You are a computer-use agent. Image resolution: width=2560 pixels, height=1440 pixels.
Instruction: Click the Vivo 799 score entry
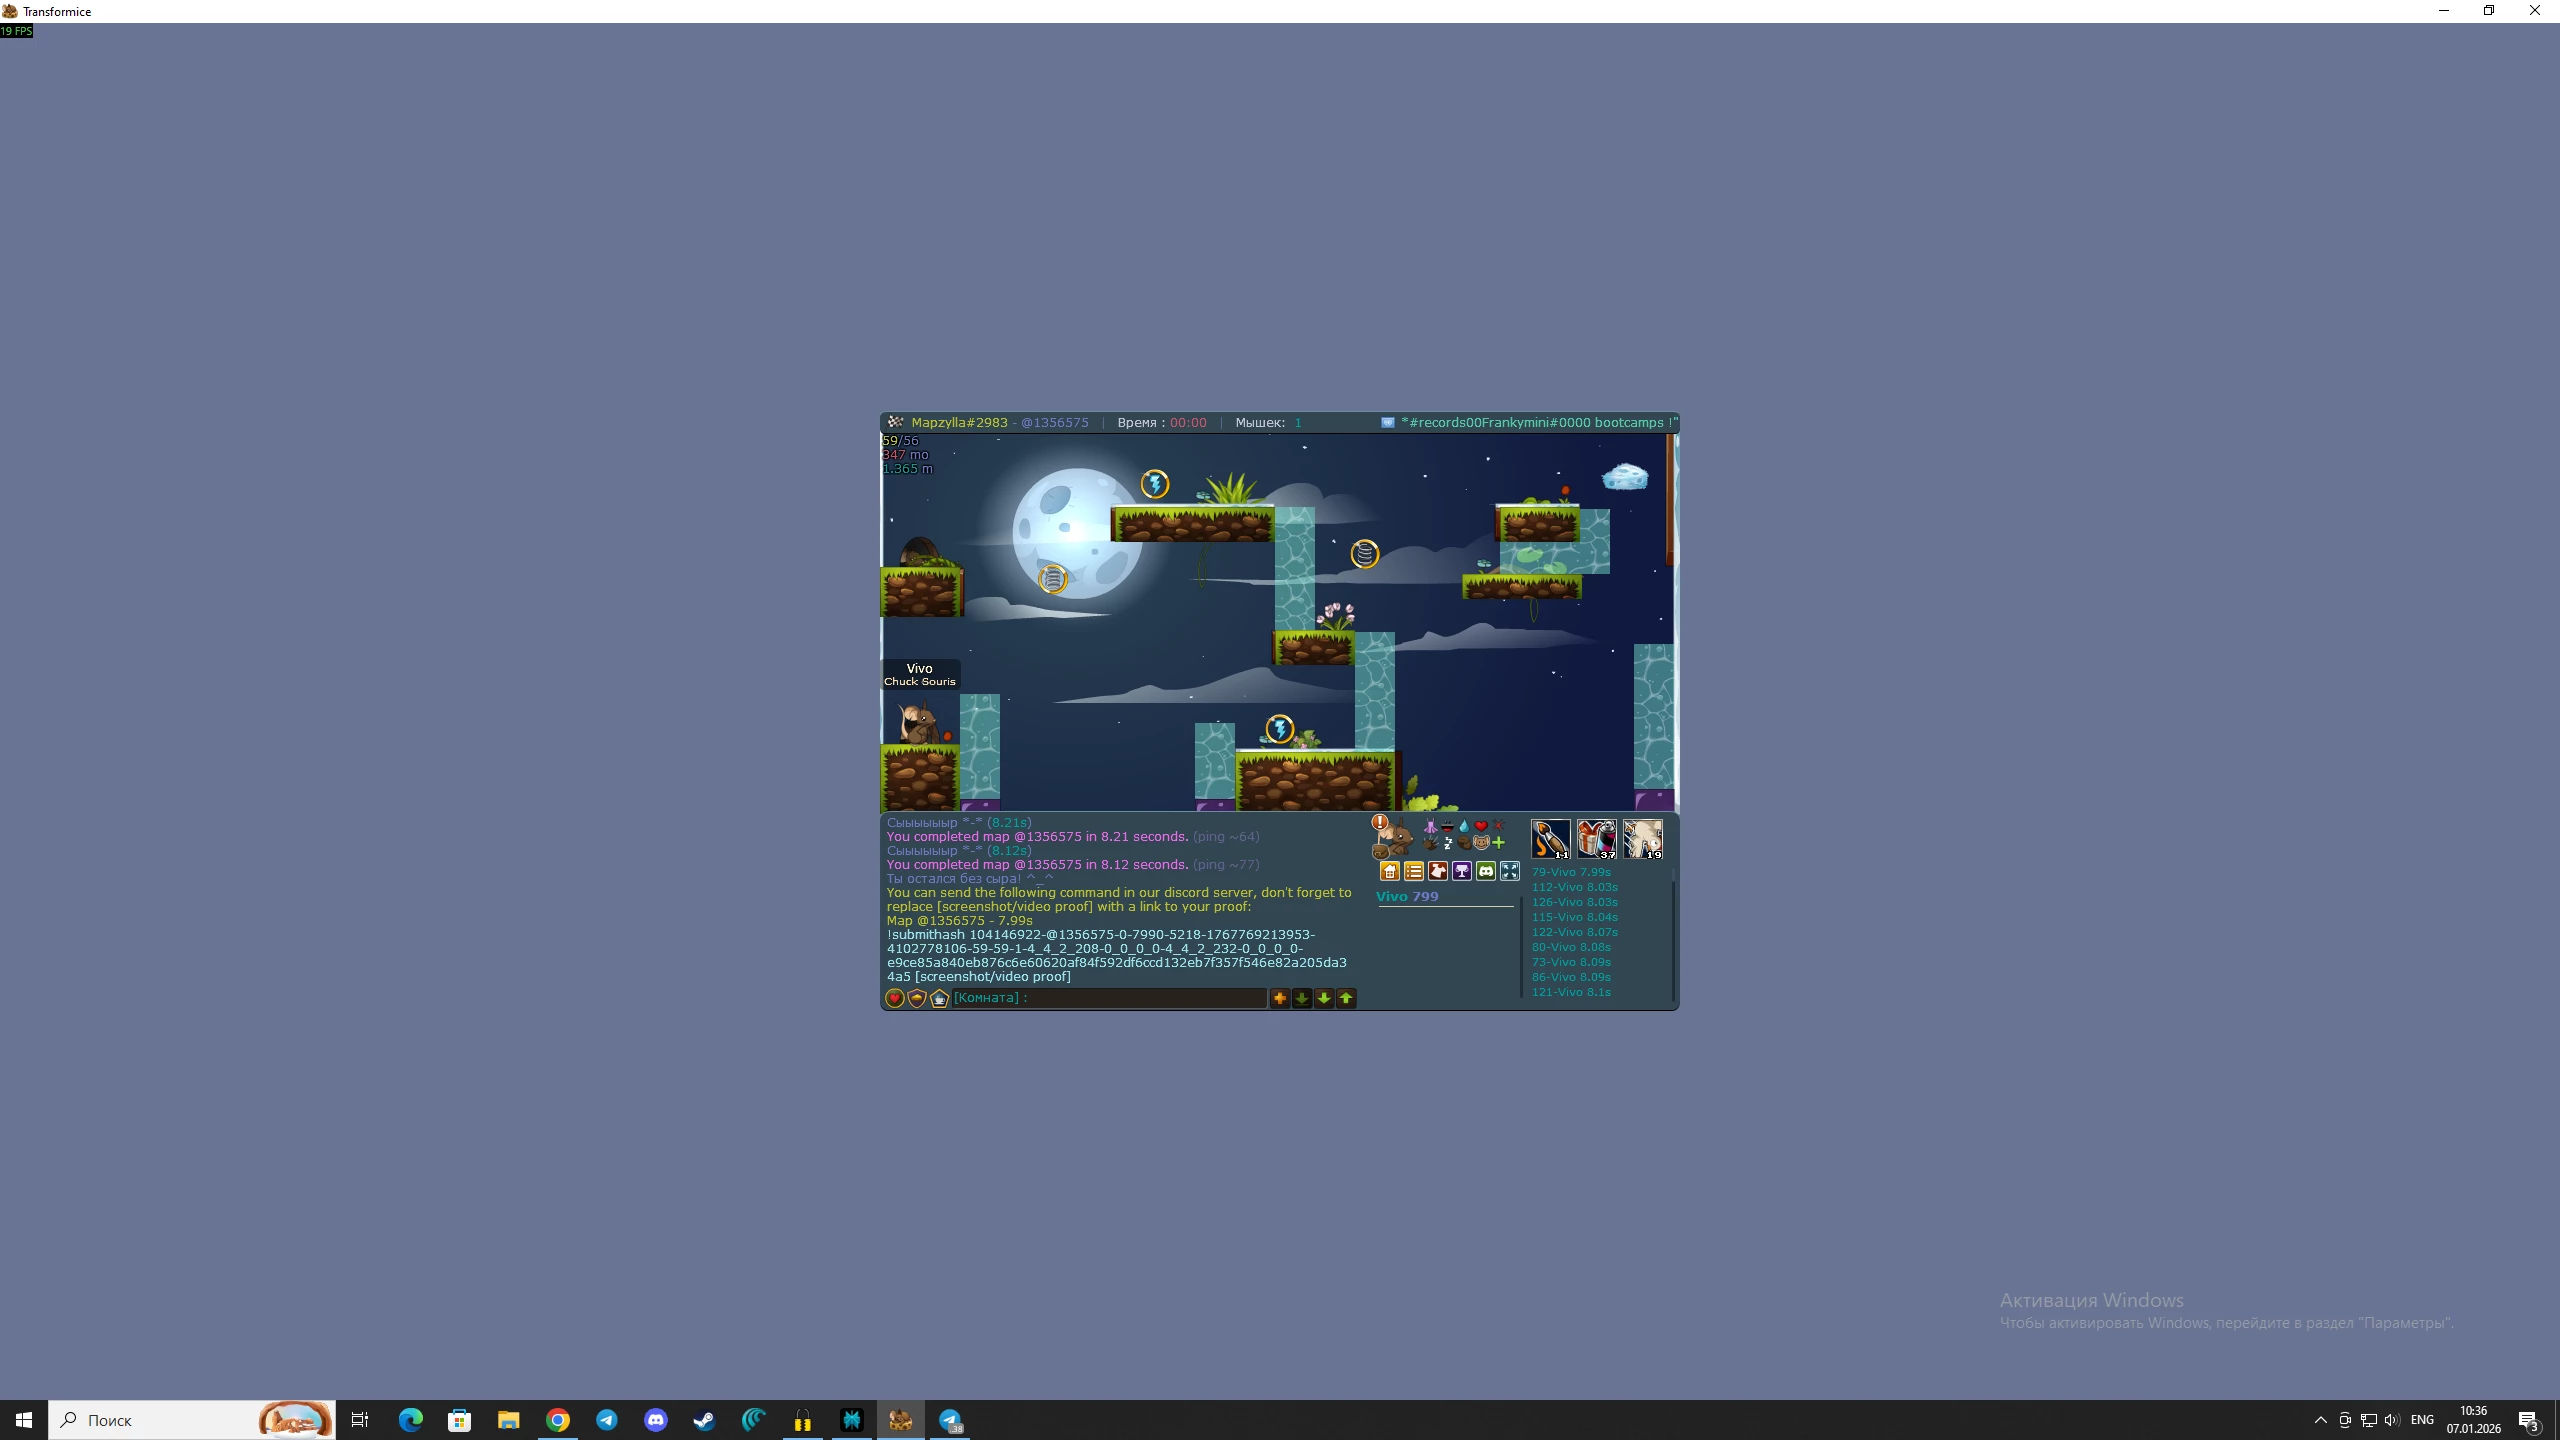click(x=1407, y=896)
